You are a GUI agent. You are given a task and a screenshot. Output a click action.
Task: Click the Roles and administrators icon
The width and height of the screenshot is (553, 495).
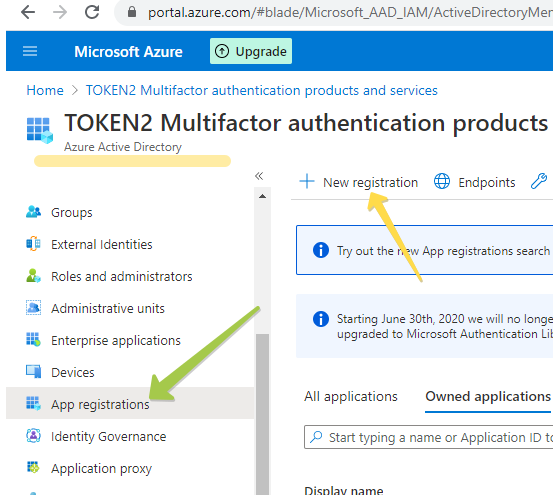(34, 276)
